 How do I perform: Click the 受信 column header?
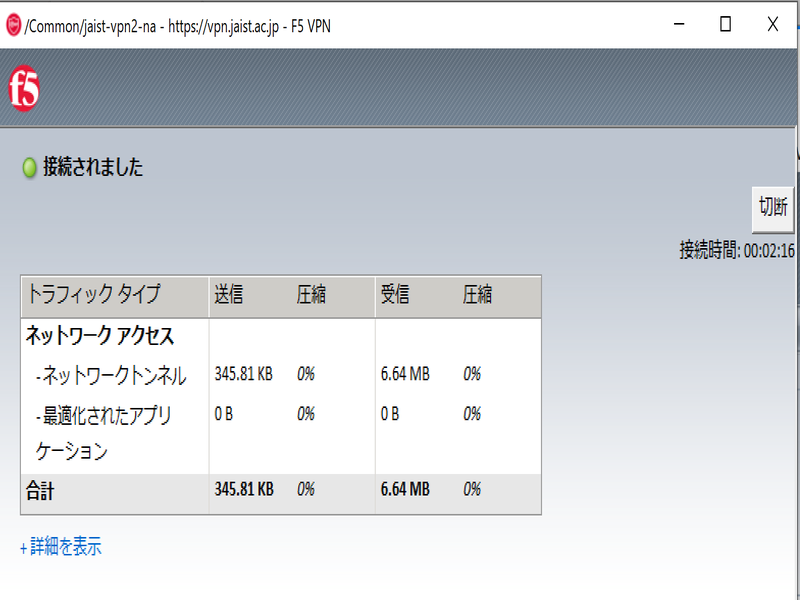395,294
